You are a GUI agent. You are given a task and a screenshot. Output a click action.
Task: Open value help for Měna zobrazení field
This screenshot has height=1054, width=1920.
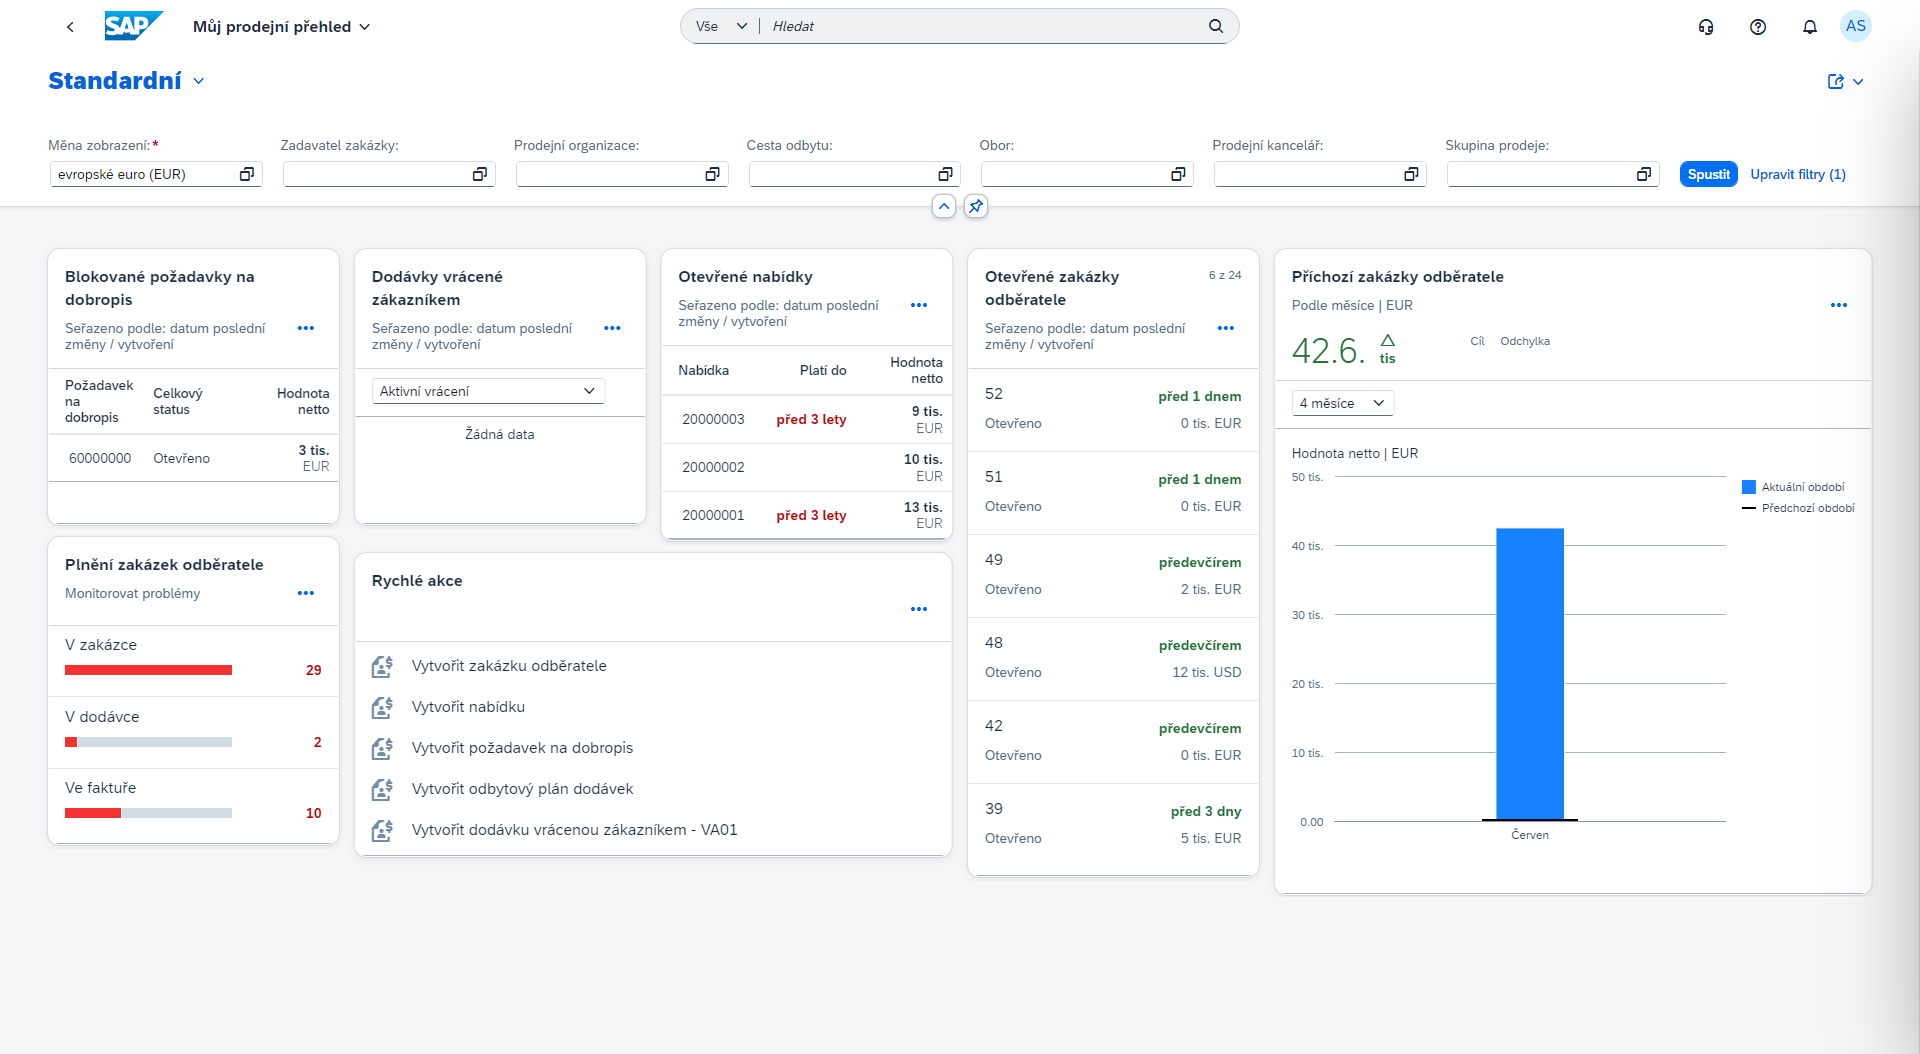click(246, 174)
